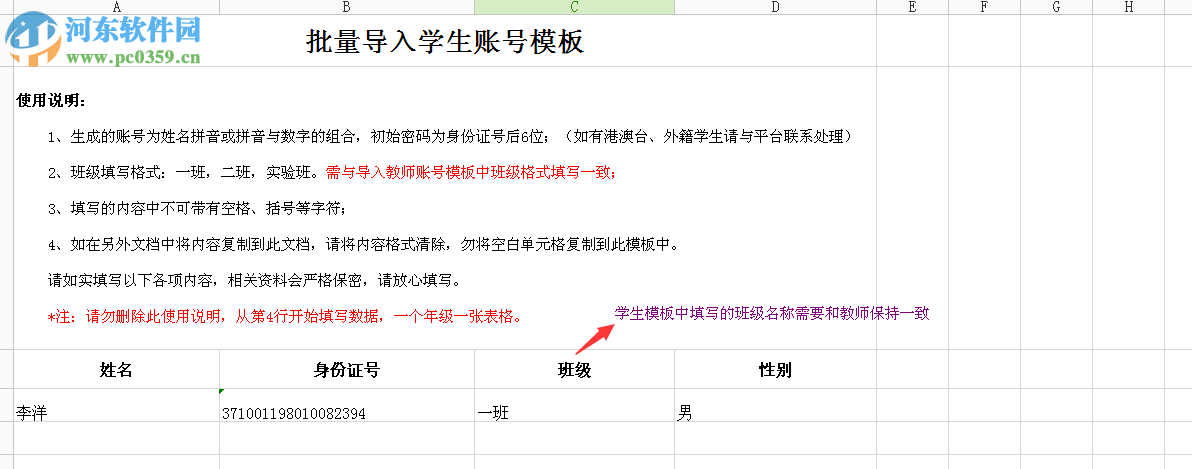Screen dimensions: 1192x469
Task: Select the 身份证号 header cell
Action: 347,370
